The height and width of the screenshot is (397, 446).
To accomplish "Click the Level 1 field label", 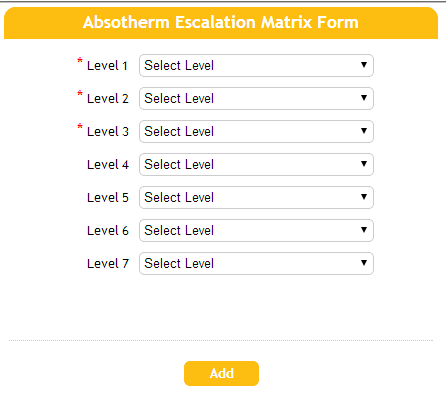I will [107, 66].
